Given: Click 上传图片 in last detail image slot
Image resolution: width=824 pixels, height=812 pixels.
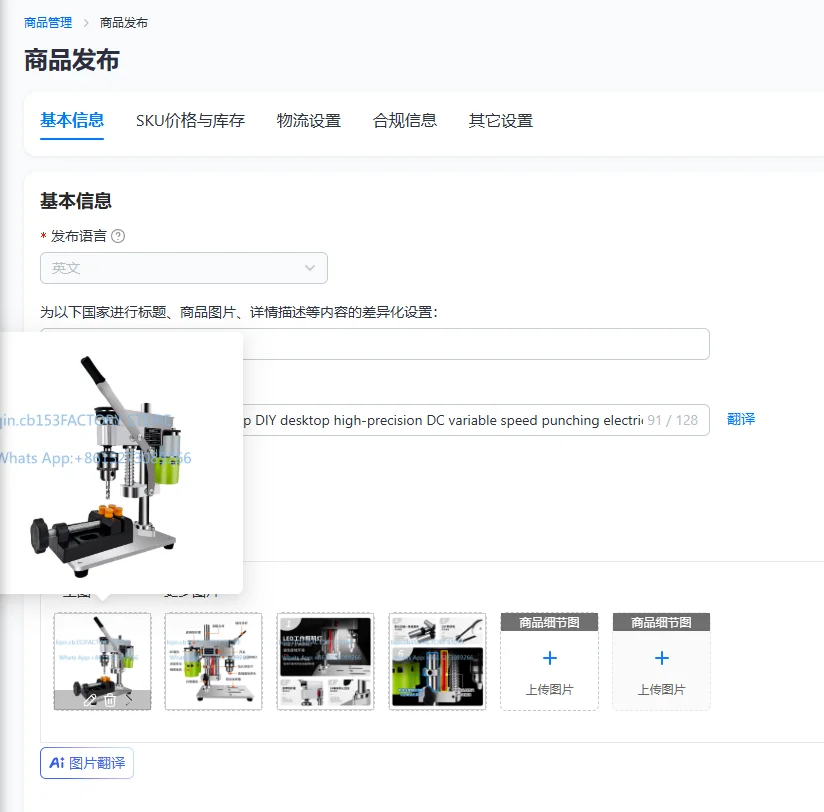Looking at the screenshot, I should (x=662, y=690).
